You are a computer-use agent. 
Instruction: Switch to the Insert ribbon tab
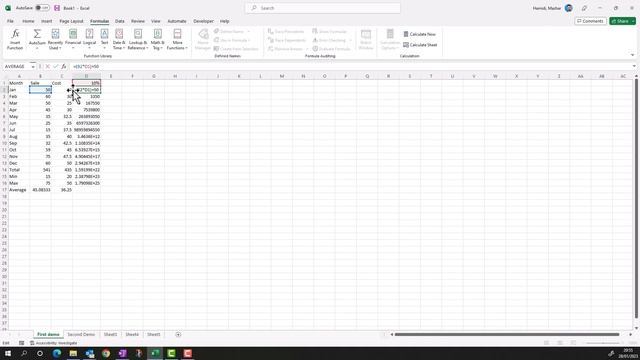(47, 21)
